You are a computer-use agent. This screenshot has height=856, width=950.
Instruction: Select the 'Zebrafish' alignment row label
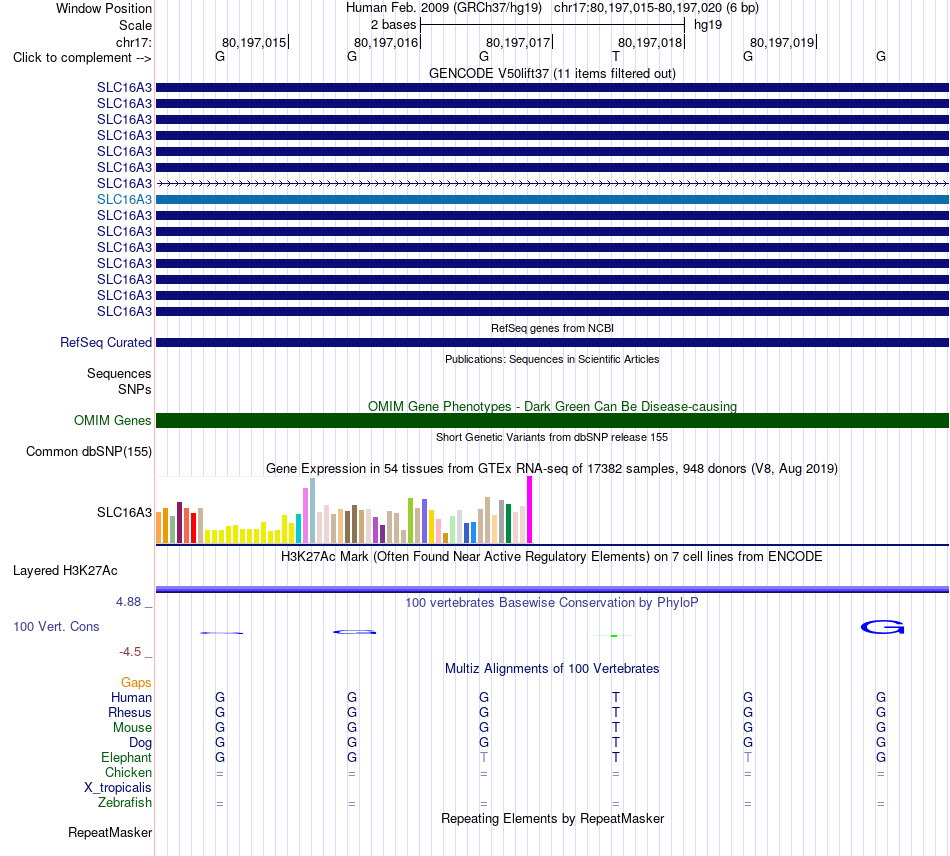(x=125, y=802)
